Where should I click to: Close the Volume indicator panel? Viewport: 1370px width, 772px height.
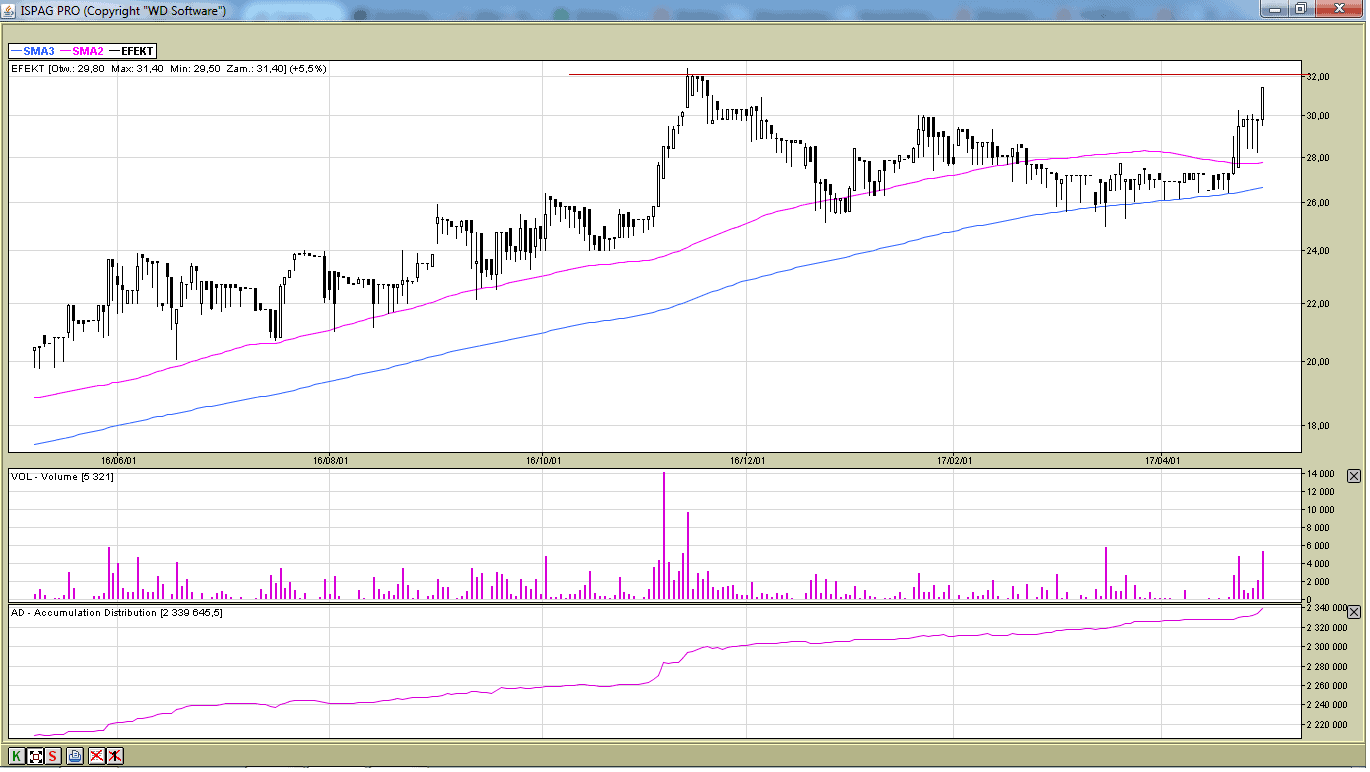point(1354,477)
